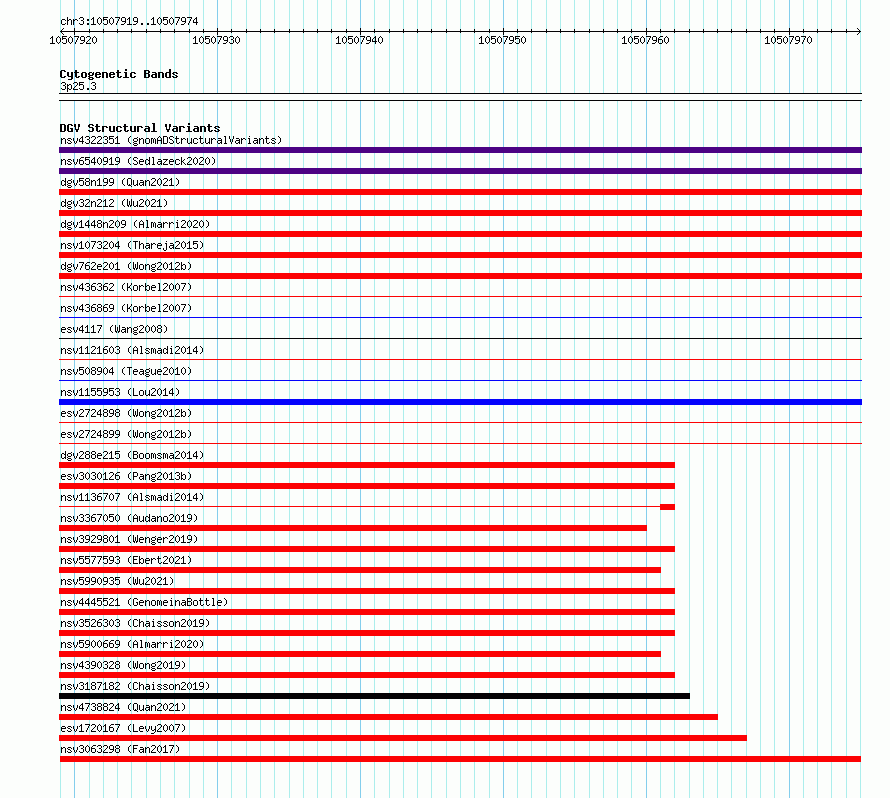Click ruler position 10507920
890x798 pixels.
point(74,40)
